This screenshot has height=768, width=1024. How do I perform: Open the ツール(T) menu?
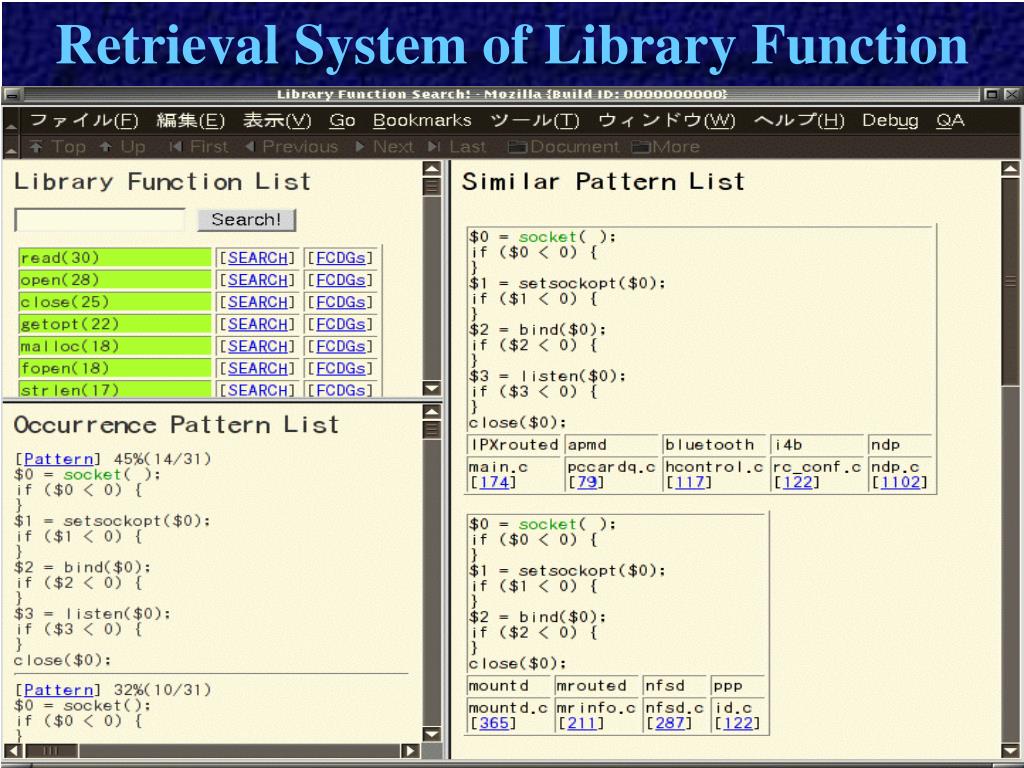coord(534,121)
